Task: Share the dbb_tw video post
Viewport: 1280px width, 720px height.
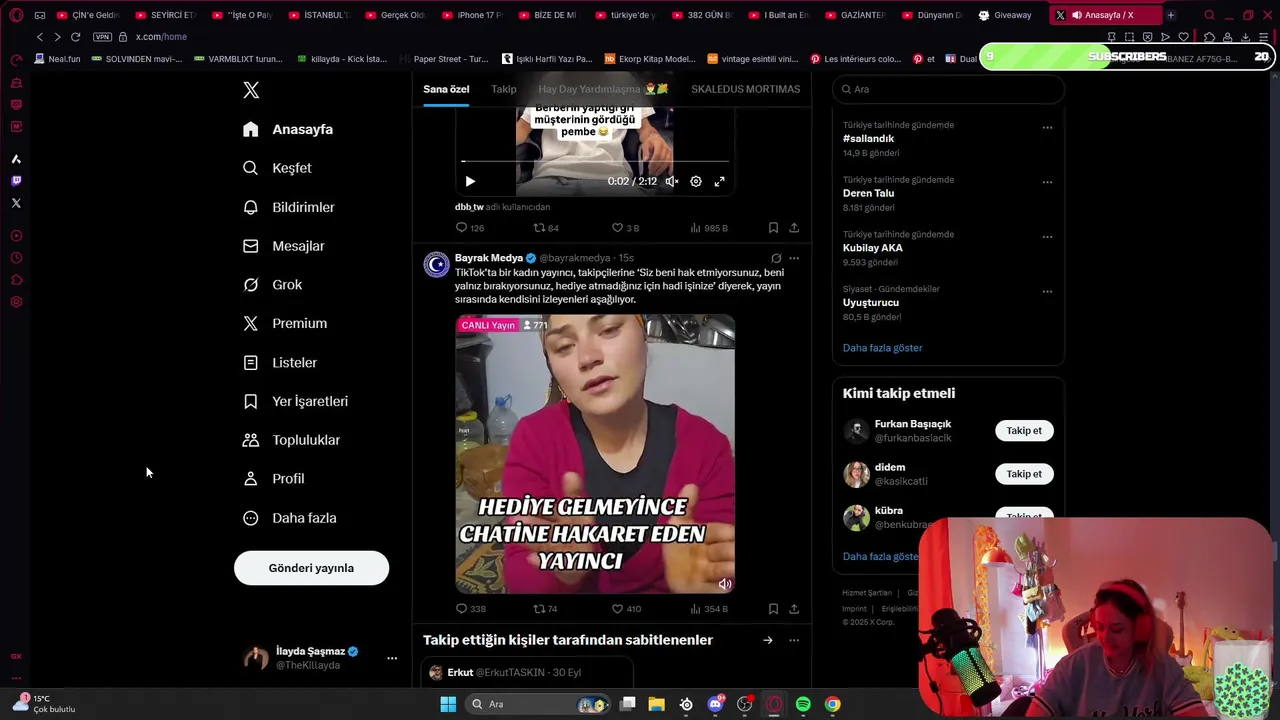Action: (794, 228)
